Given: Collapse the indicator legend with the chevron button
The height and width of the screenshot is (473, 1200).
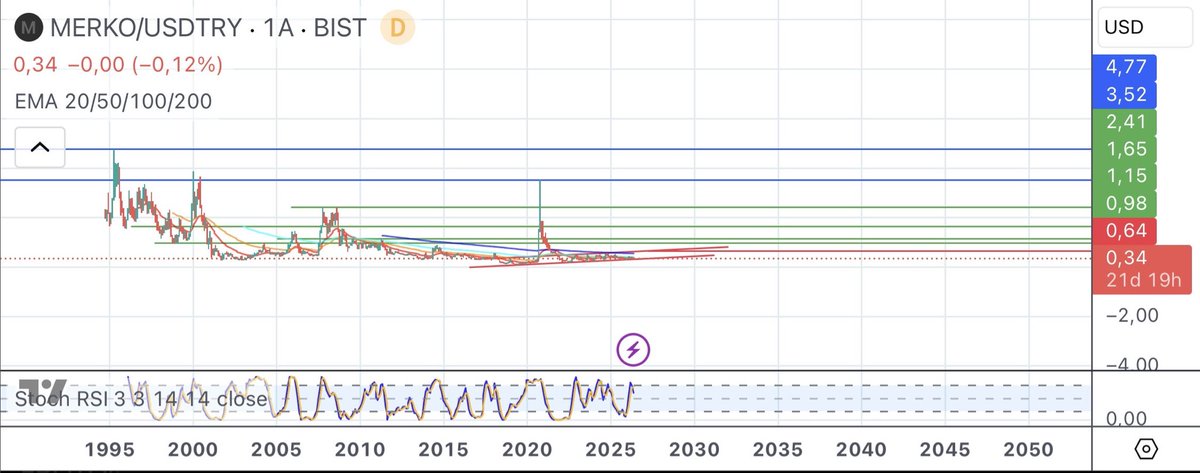Looking at the screenshot, I should (x=39, y=147).
